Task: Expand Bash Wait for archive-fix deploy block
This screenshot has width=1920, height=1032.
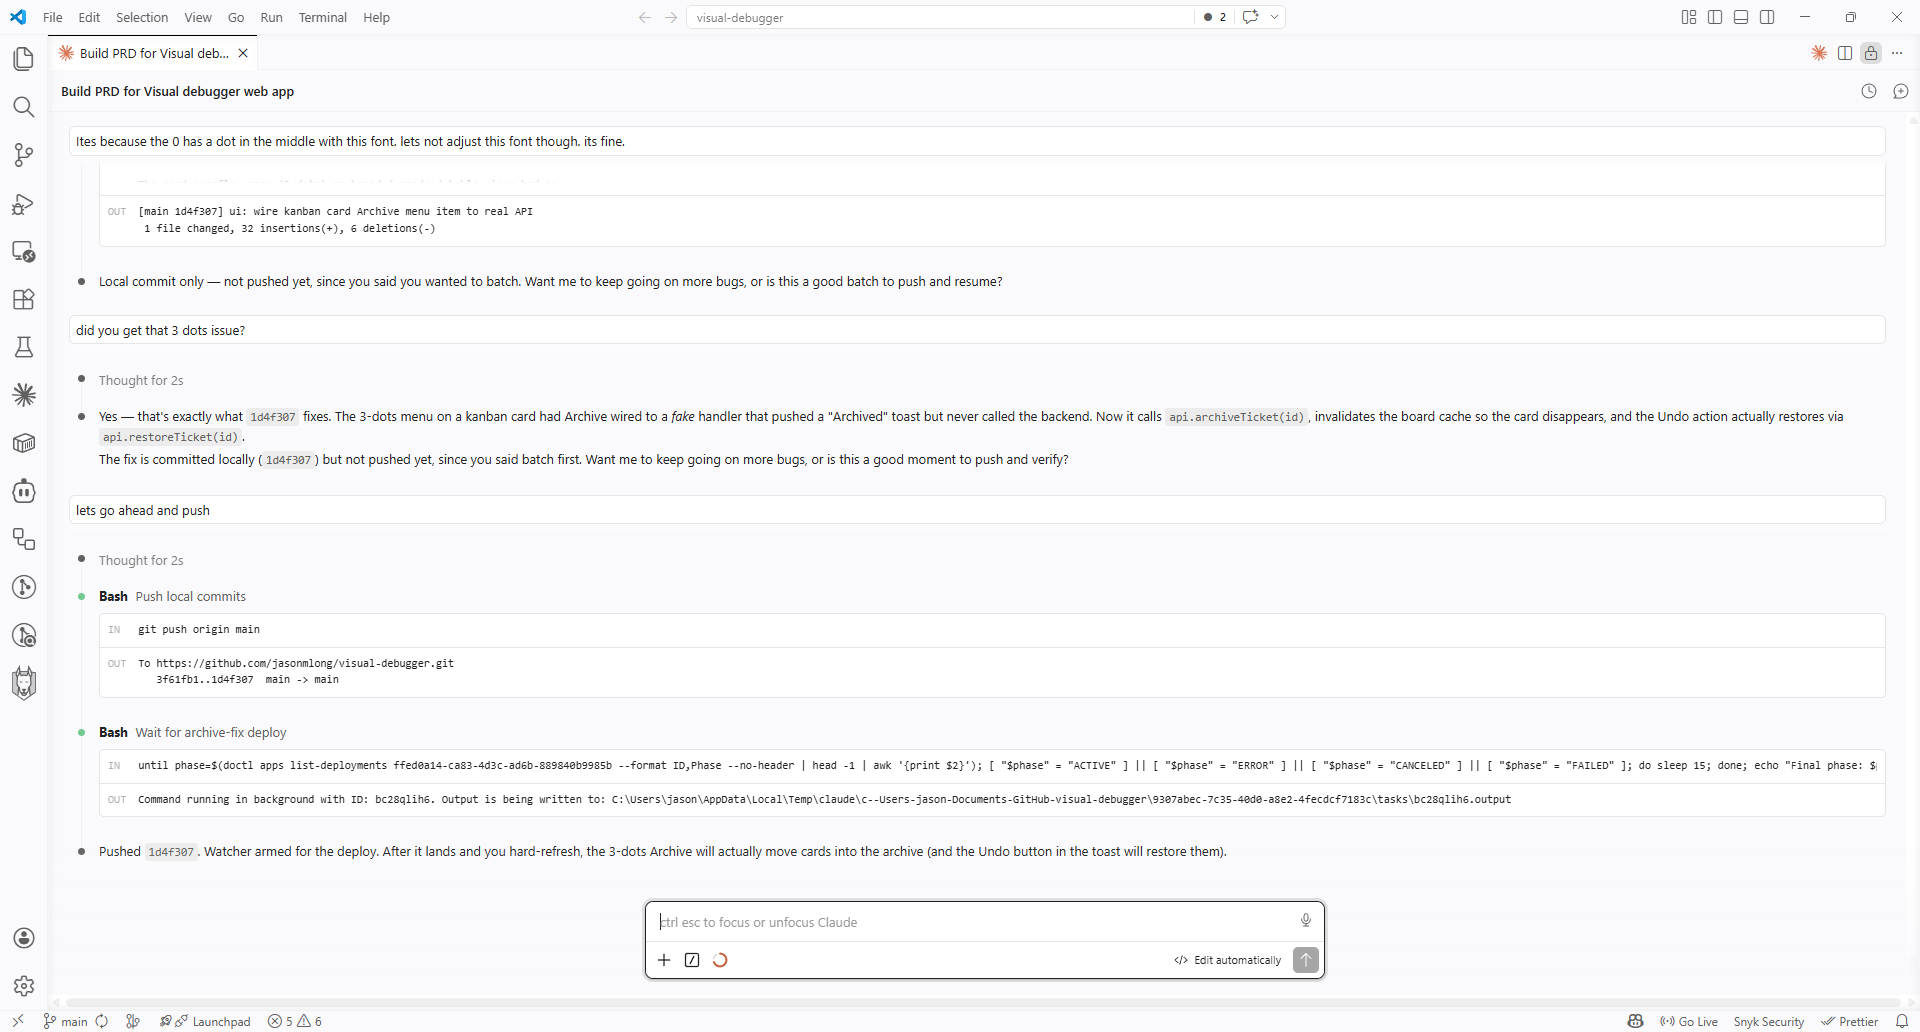Action: (192, 732)
